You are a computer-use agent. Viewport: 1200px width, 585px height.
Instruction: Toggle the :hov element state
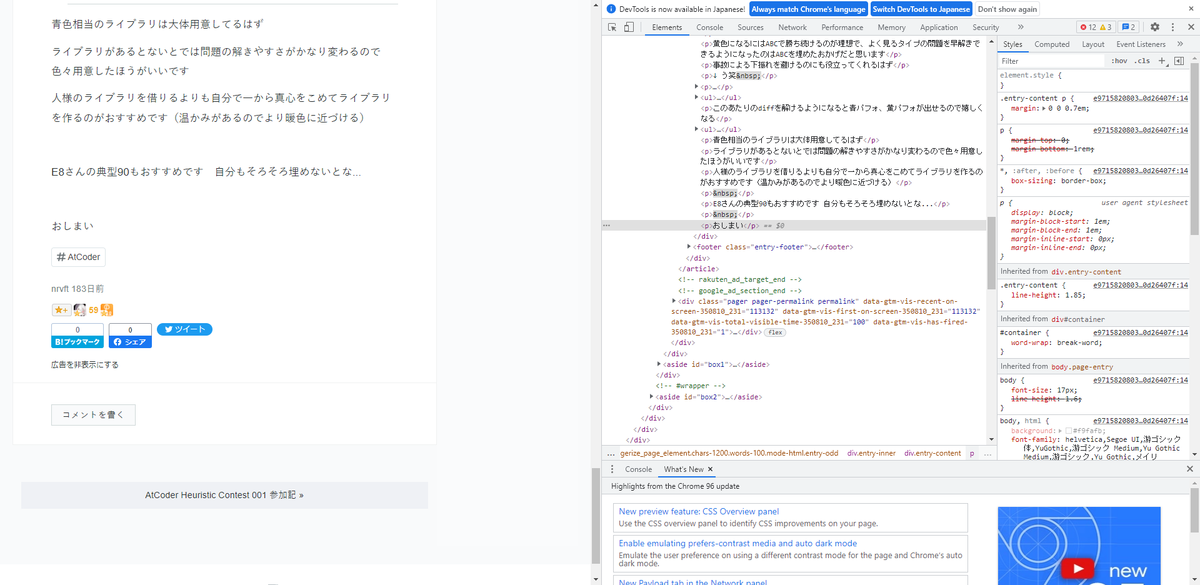click(1119, 61)
